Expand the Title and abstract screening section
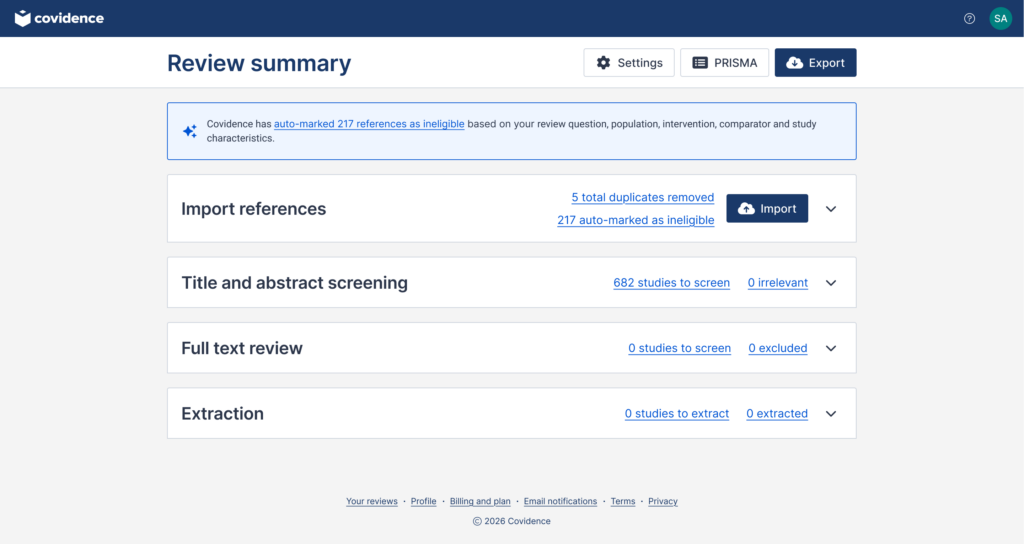Screen dimensions: 1024x544 (x=830, y=283)
